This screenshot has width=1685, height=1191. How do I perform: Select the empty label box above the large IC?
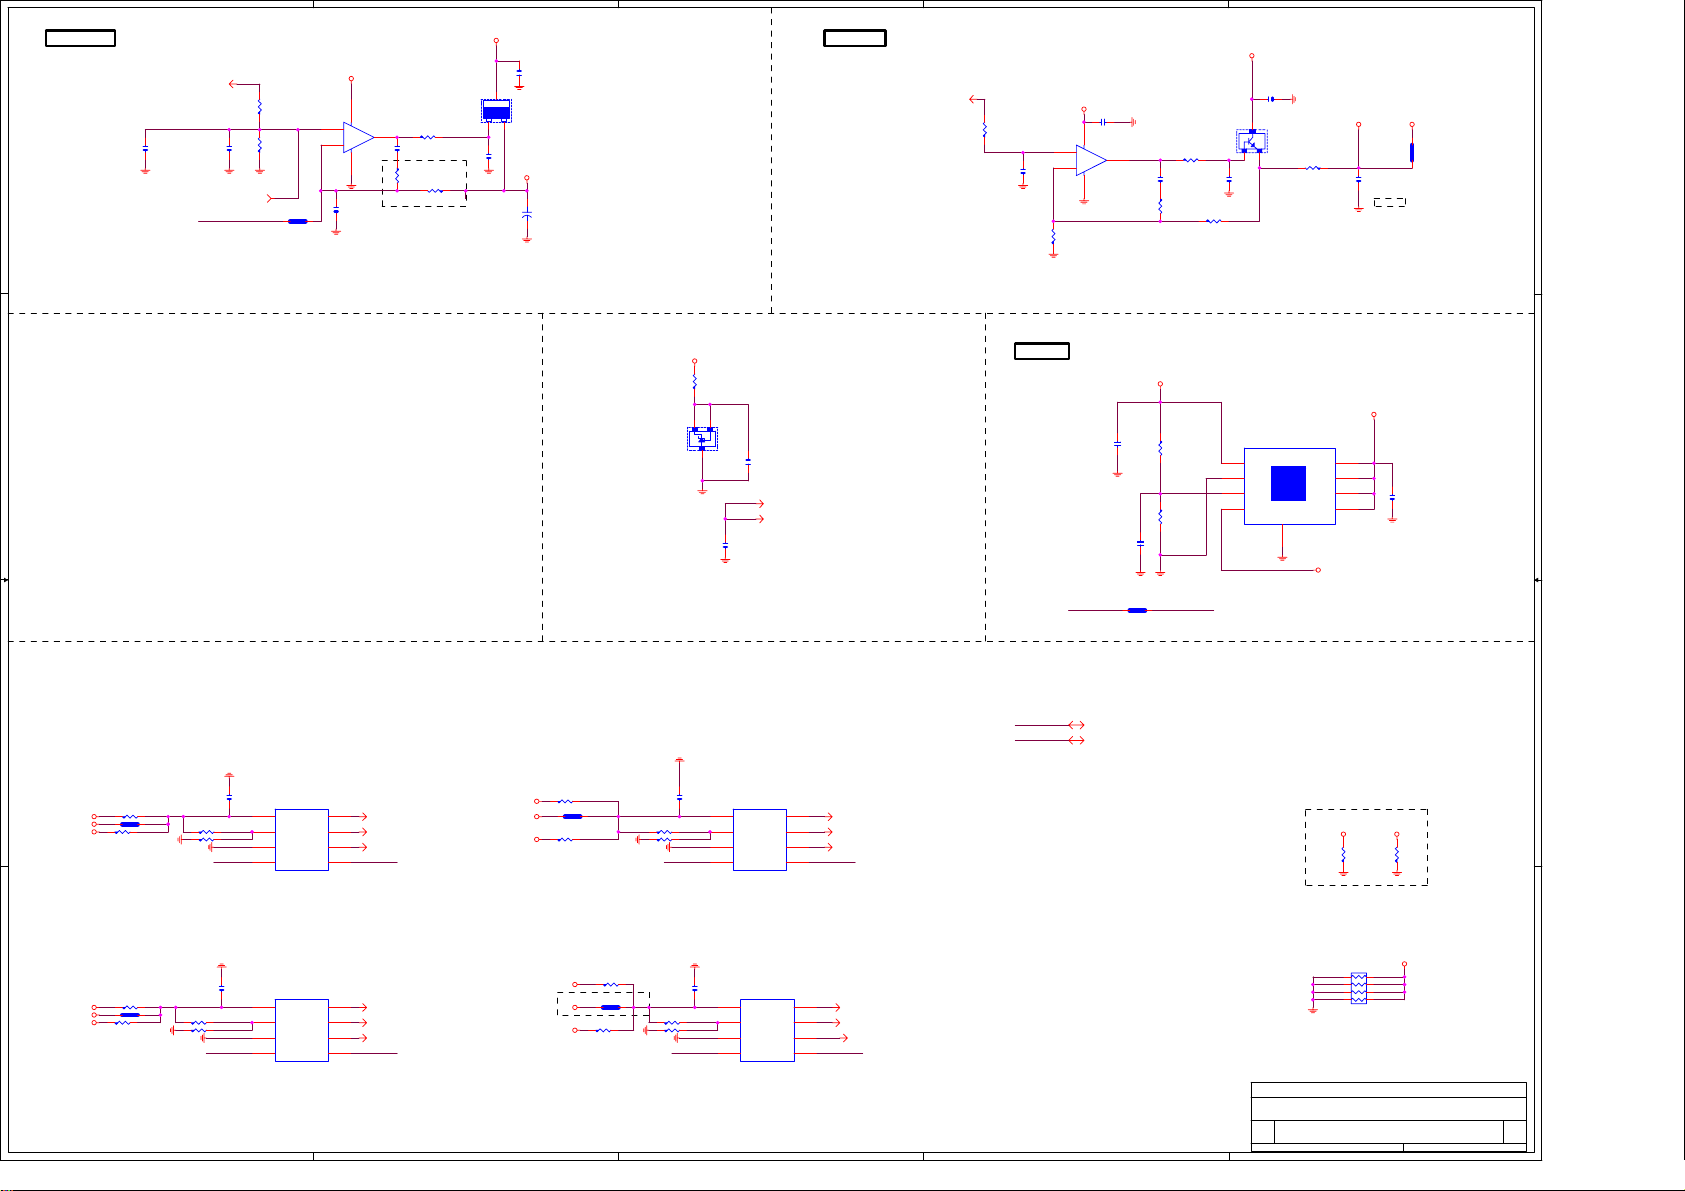point(1042,351)
